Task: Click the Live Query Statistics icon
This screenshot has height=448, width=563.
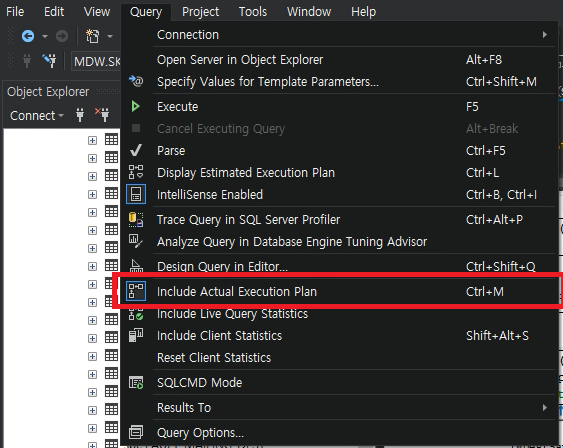Action: pos(136,314)
